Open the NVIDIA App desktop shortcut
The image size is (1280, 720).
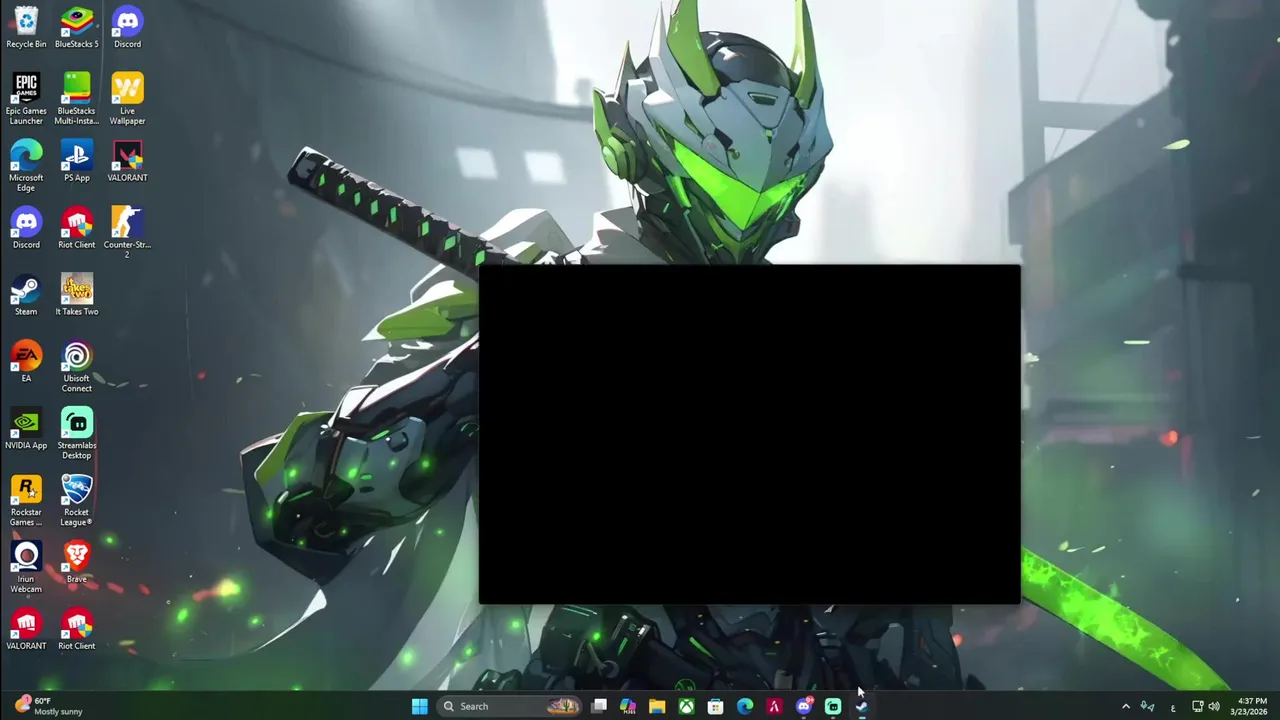coord(26,429)
